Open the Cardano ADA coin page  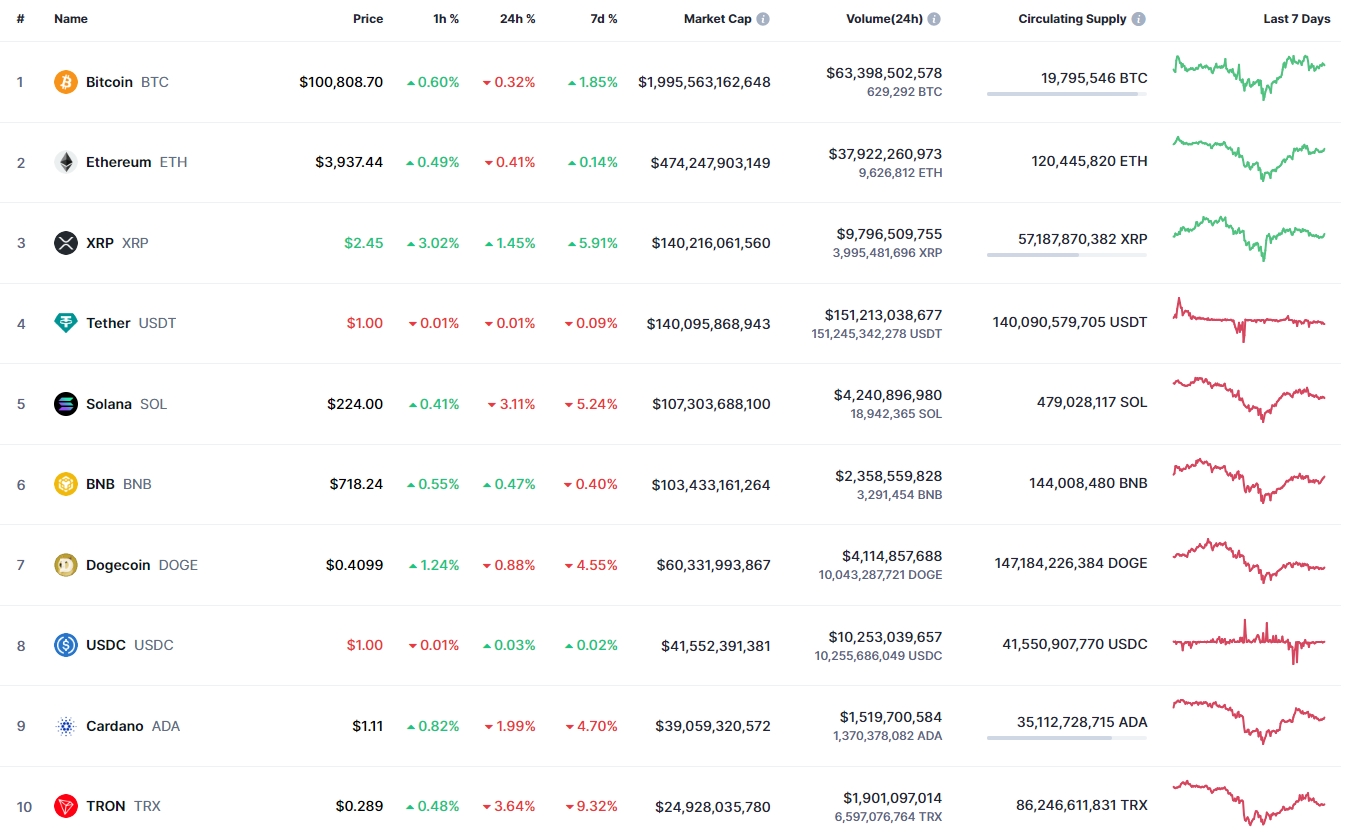coord(114,726)
